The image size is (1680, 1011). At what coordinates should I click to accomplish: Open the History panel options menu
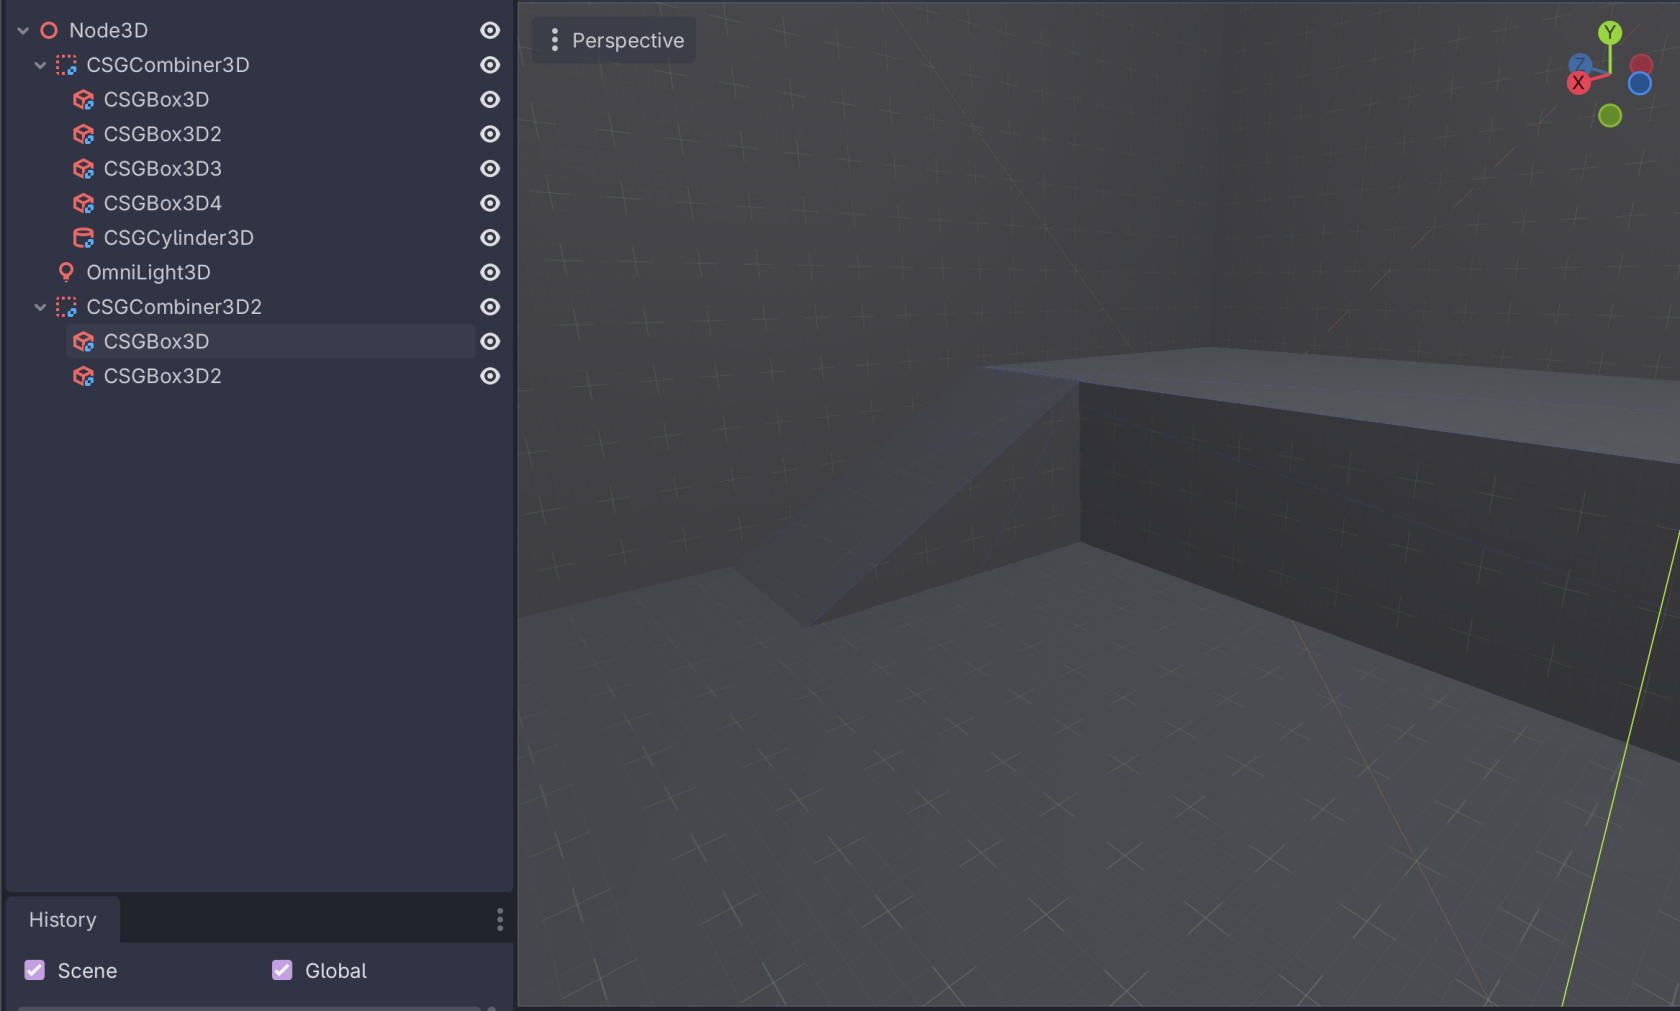coord(499,919)
